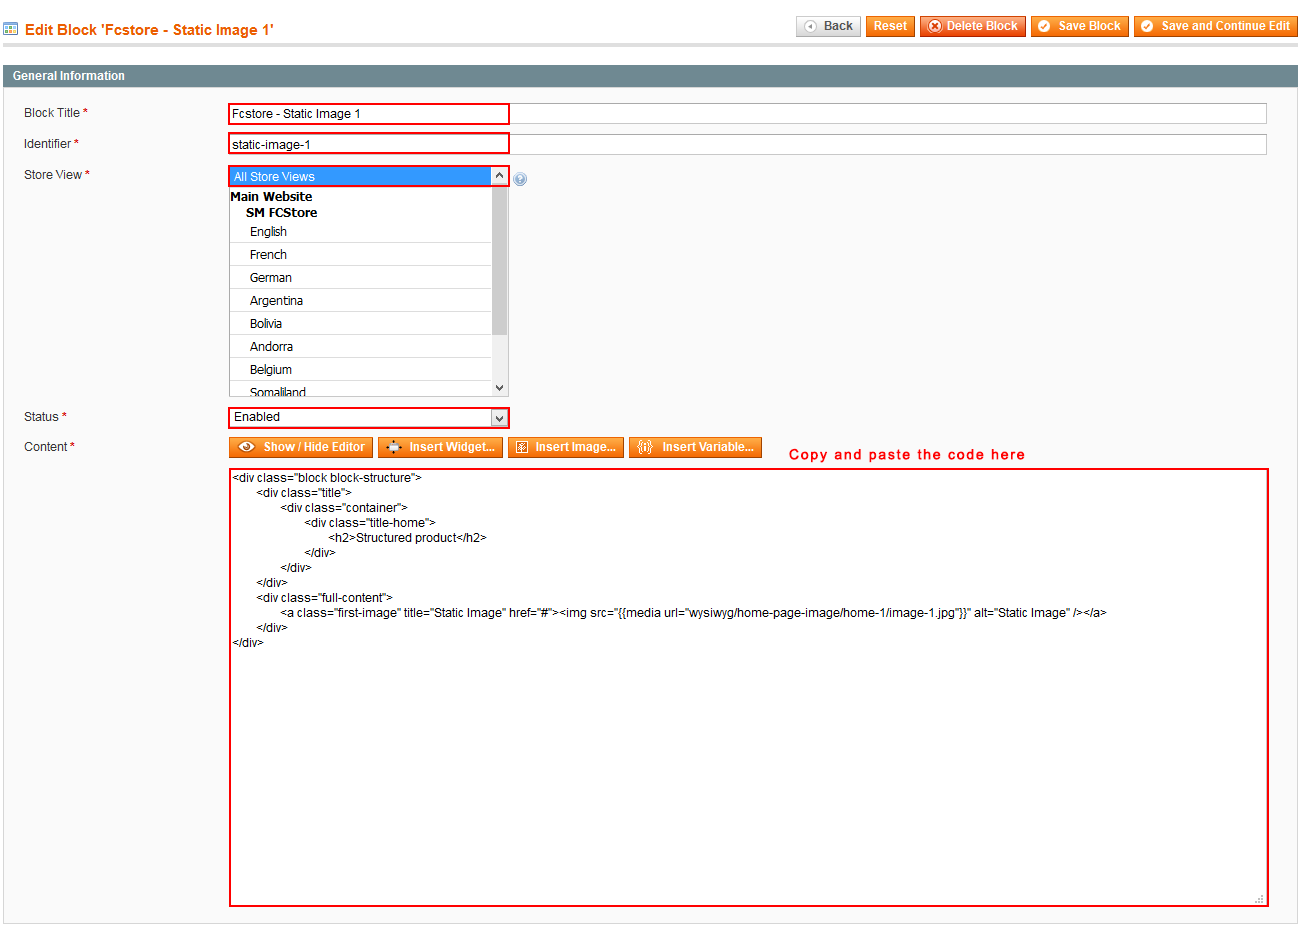Select German store view

click(361, 278)
